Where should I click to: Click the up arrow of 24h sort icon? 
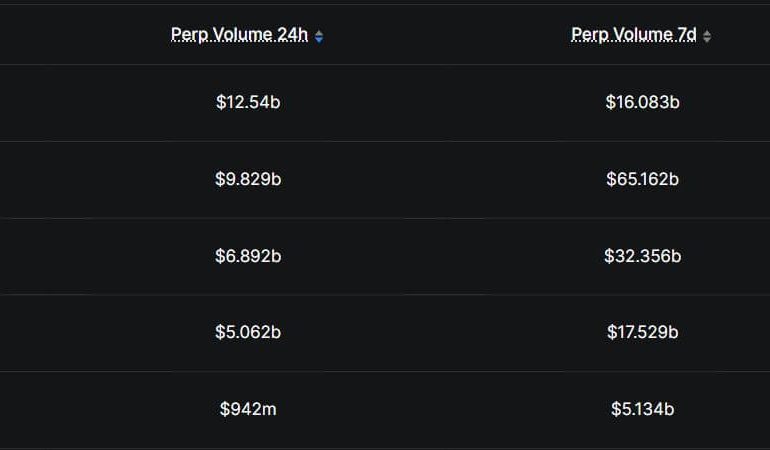[319, 33]
